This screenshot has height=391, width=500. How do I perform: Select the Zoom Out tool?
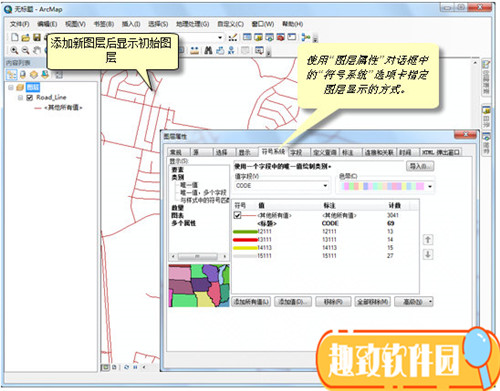25,50
